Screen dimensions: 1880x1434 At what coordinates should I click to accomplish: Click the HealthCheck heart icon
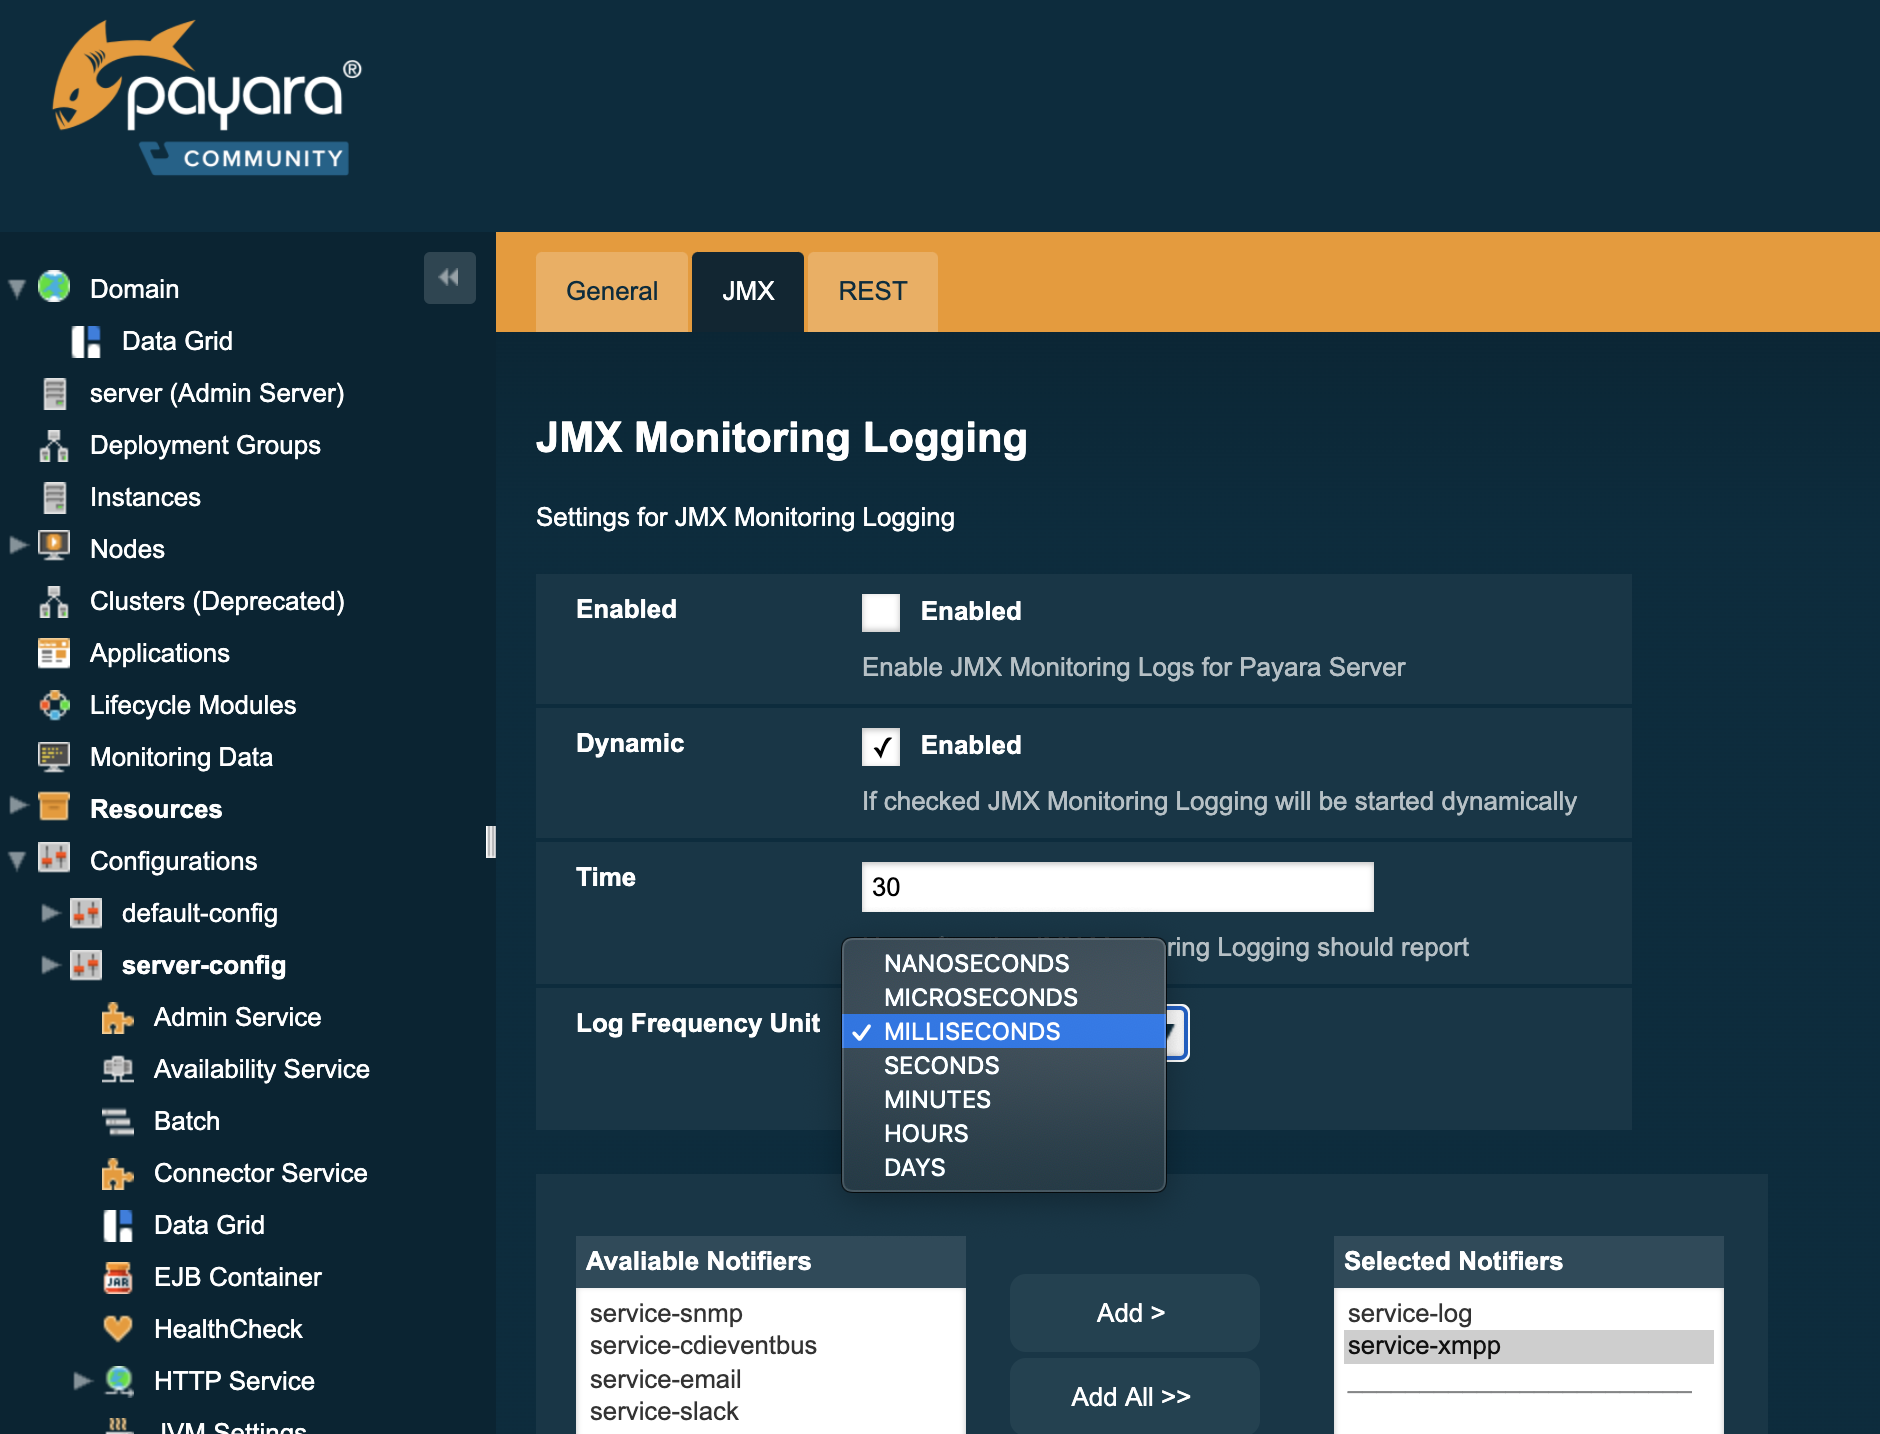click(118, 1329)
